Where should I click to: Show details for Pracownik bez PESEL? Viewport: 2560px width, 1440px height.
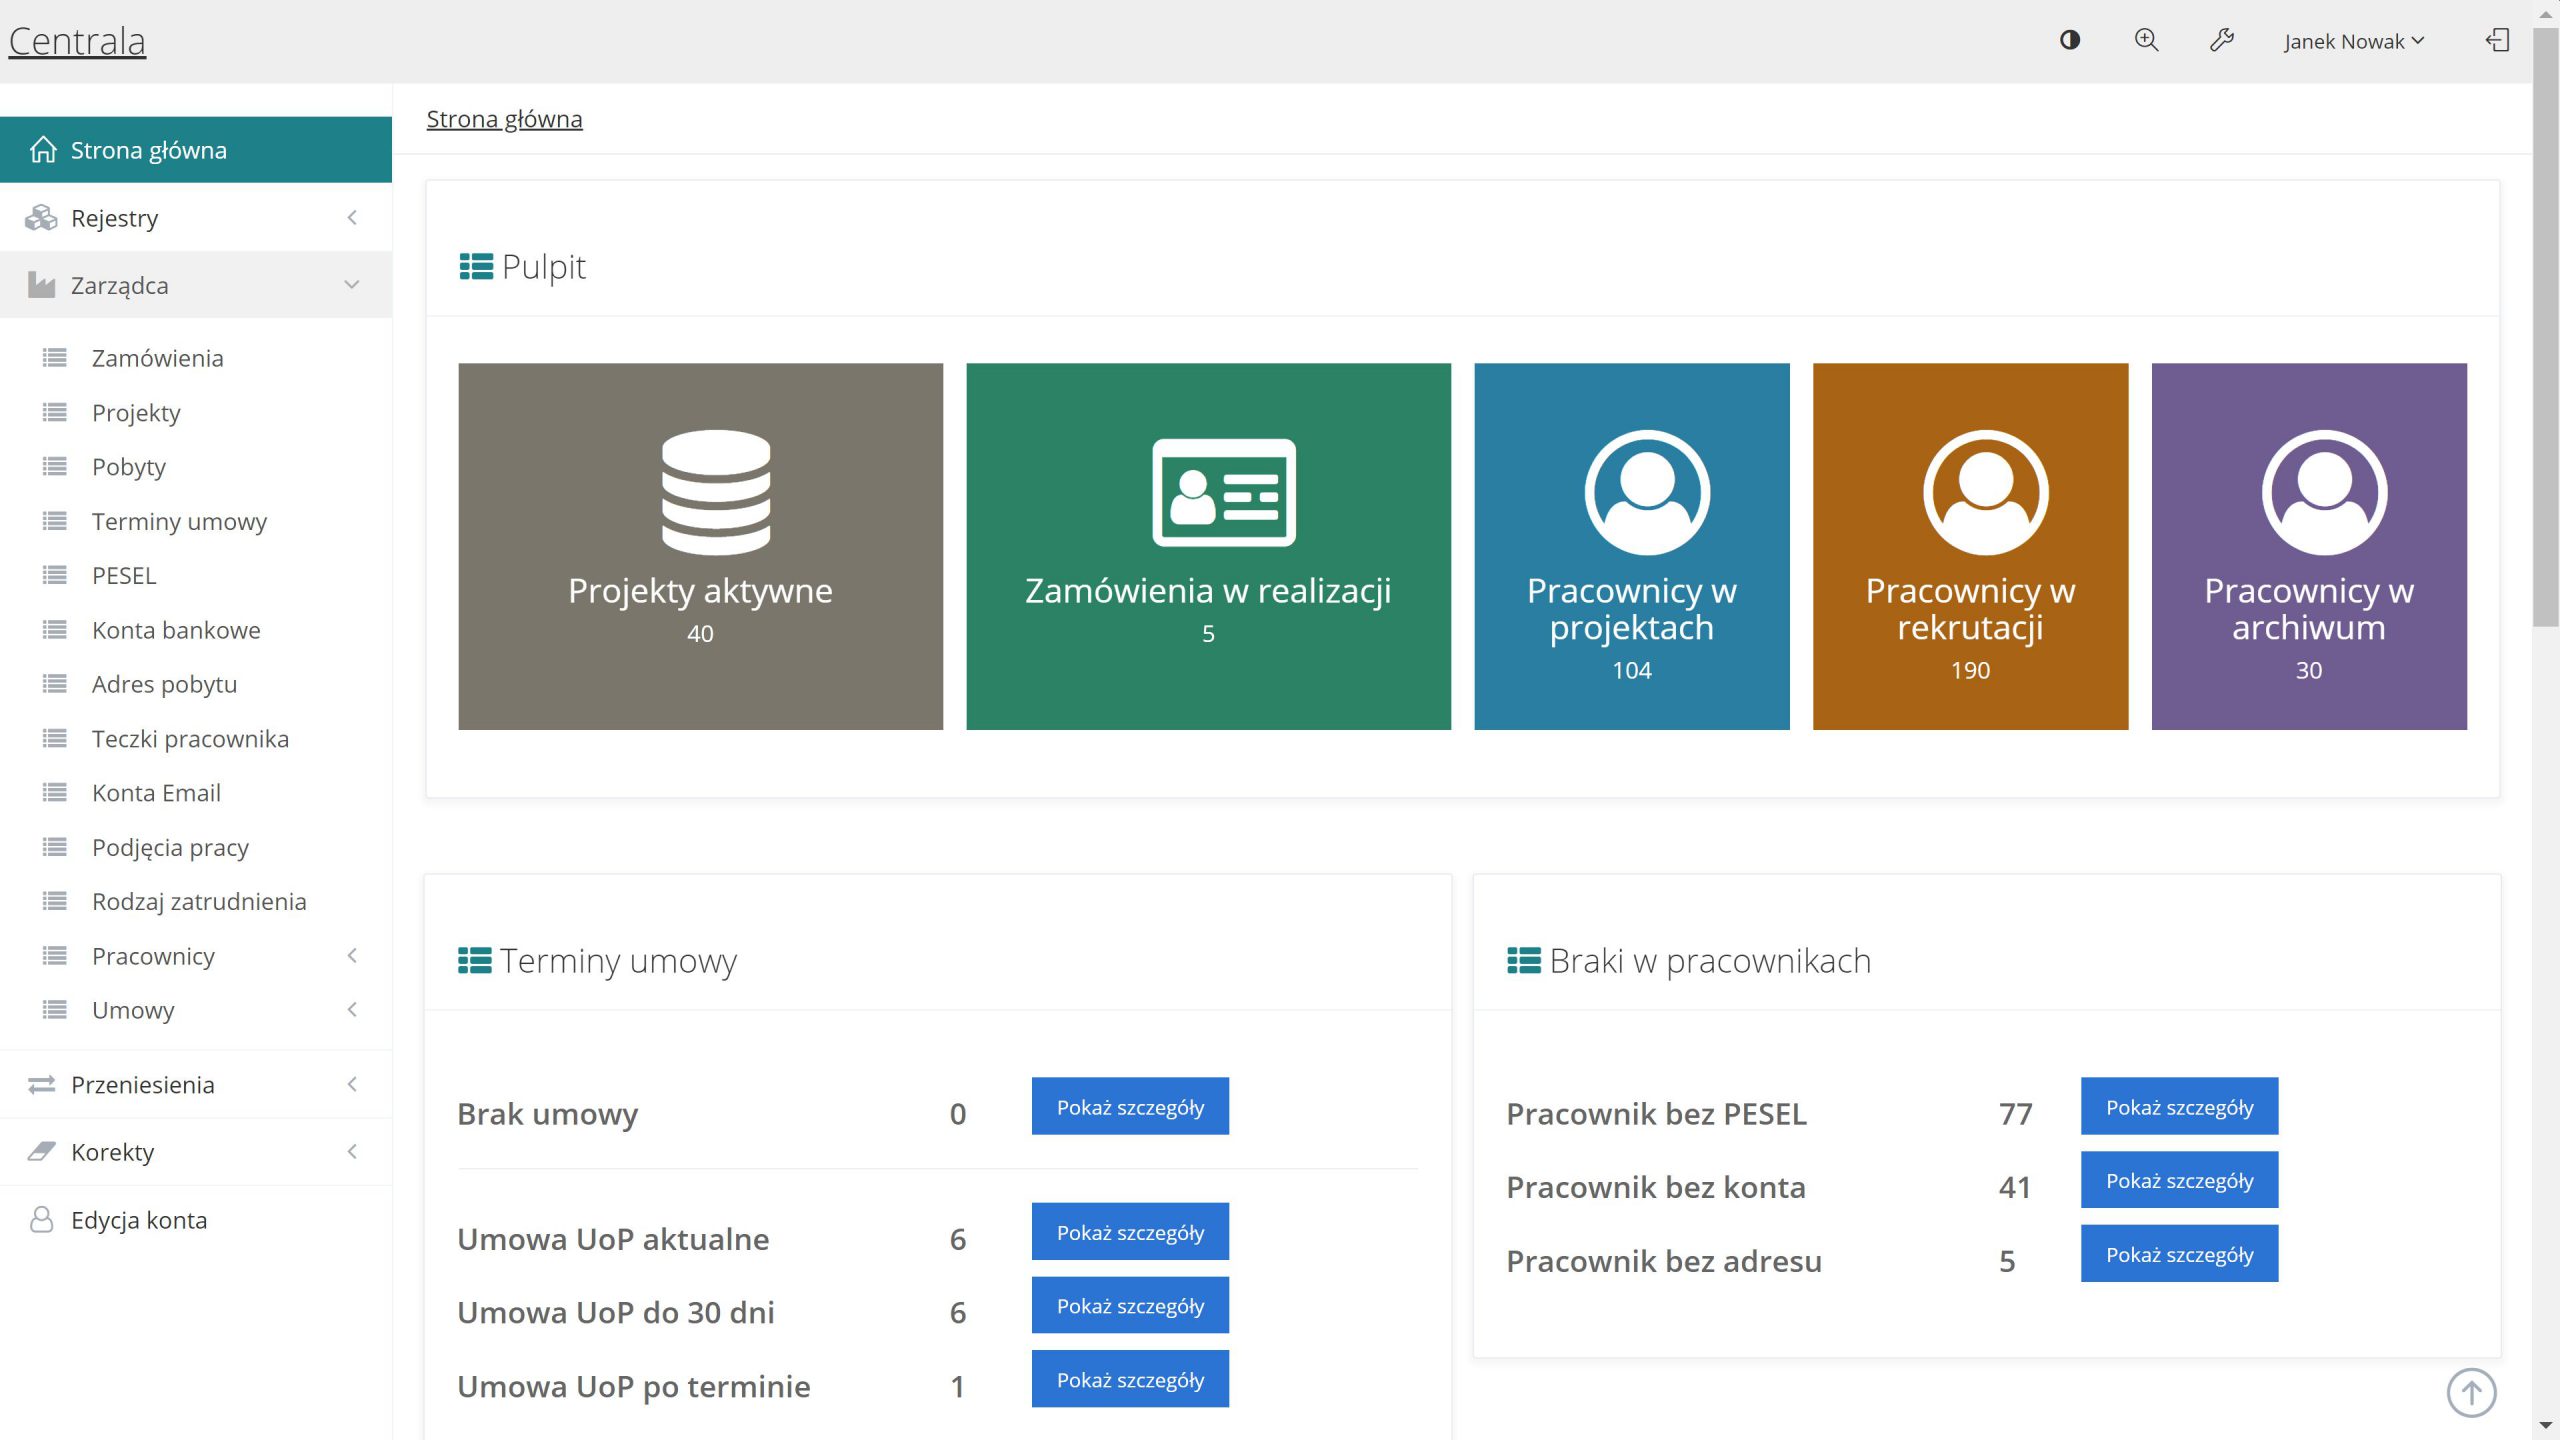coord(2179,1106)
